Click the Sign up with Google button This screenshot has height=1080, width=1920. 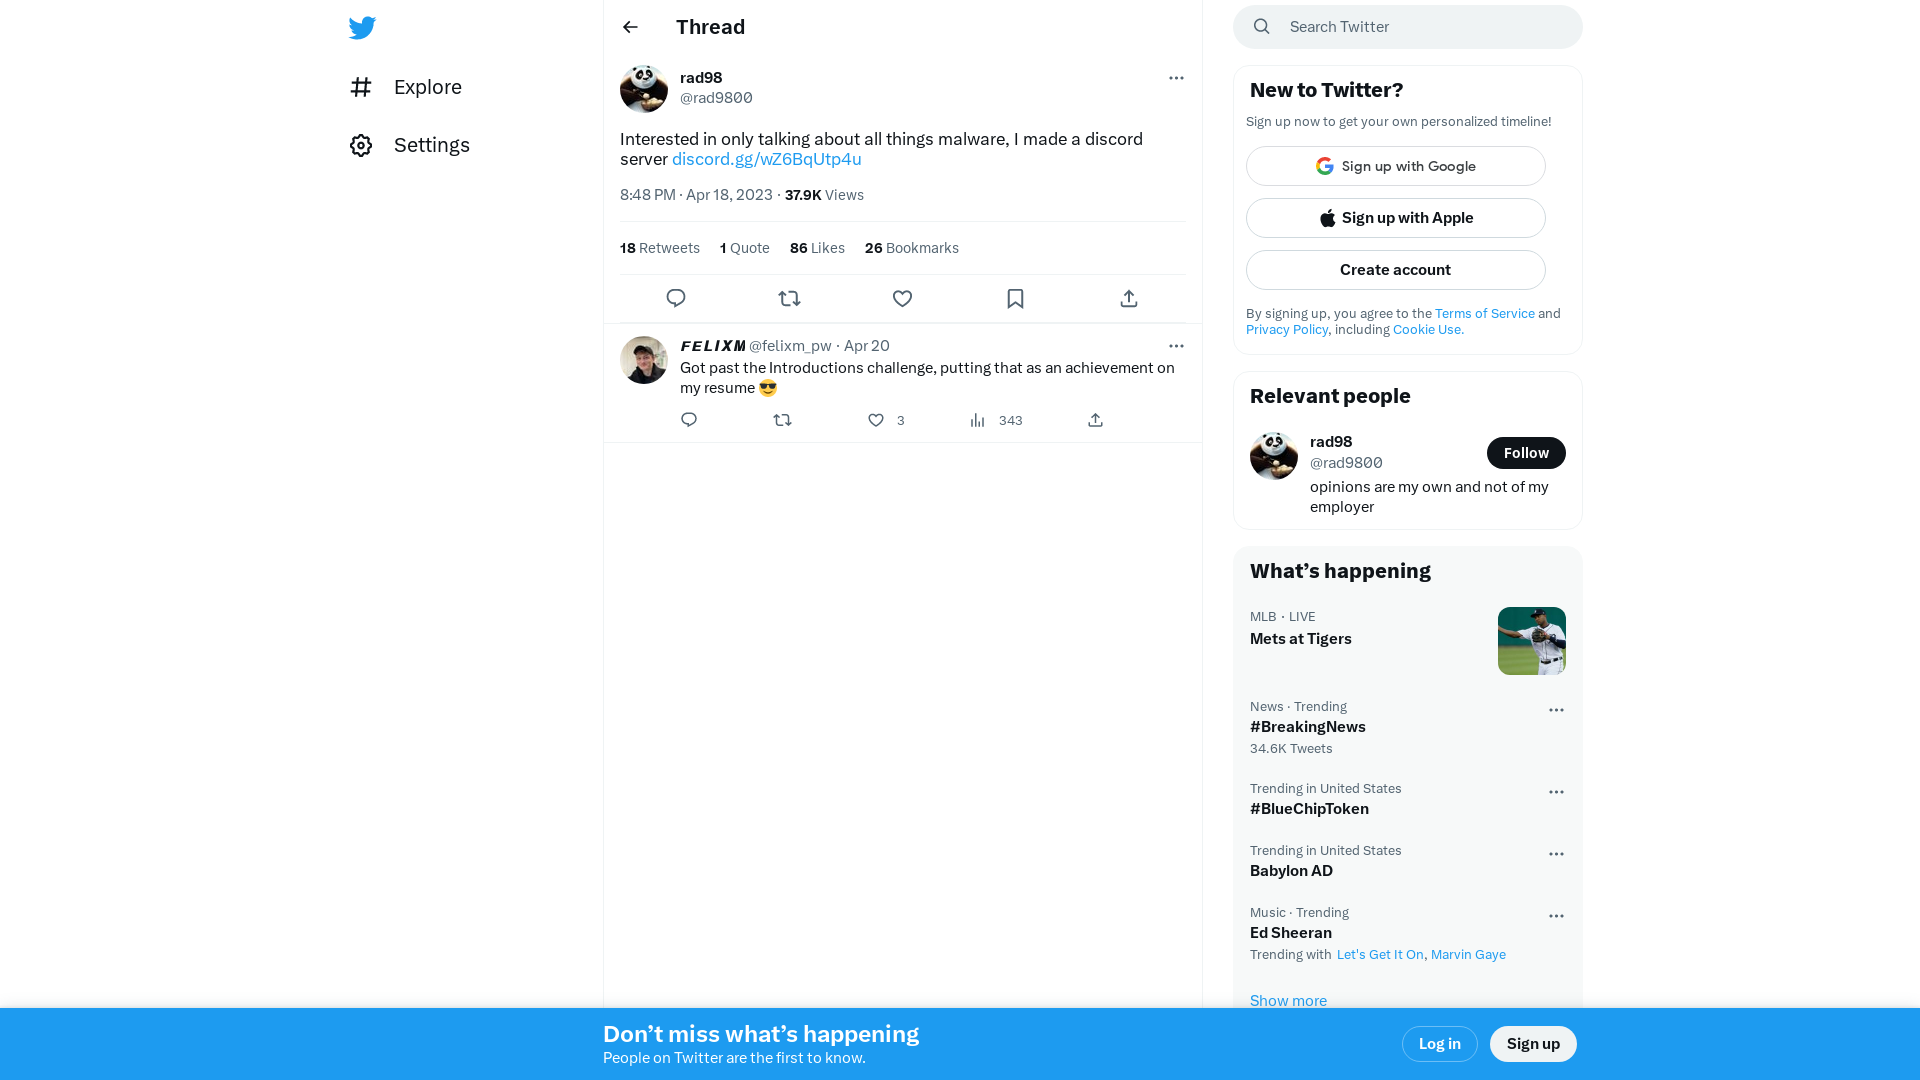pyautogui.click(x=1395, y=166)
